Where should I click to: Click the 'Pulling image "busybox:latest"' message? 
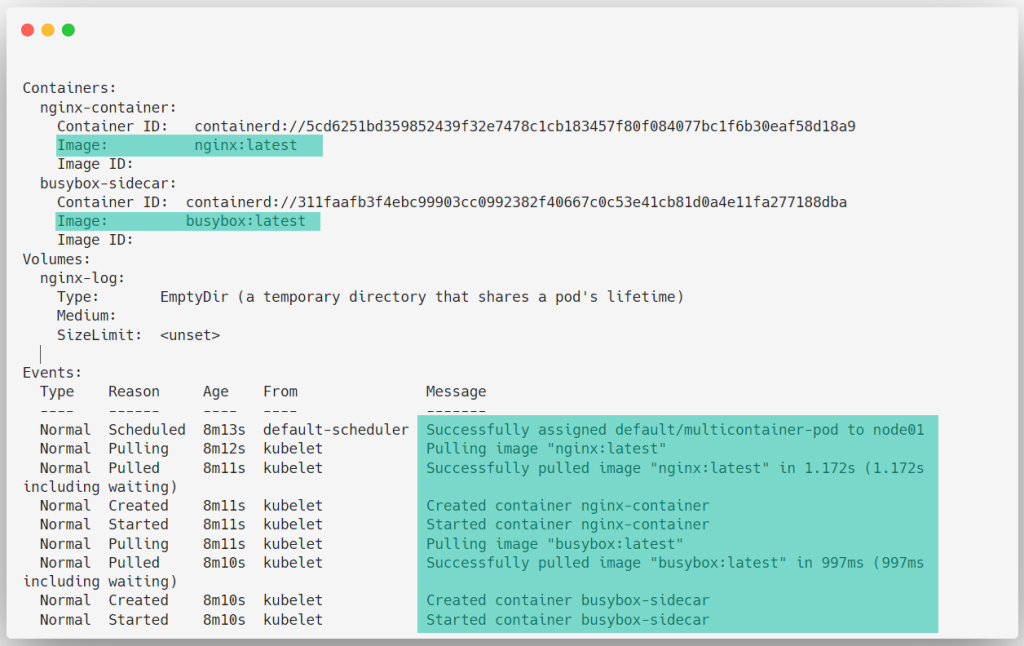(x=554, y=543)
